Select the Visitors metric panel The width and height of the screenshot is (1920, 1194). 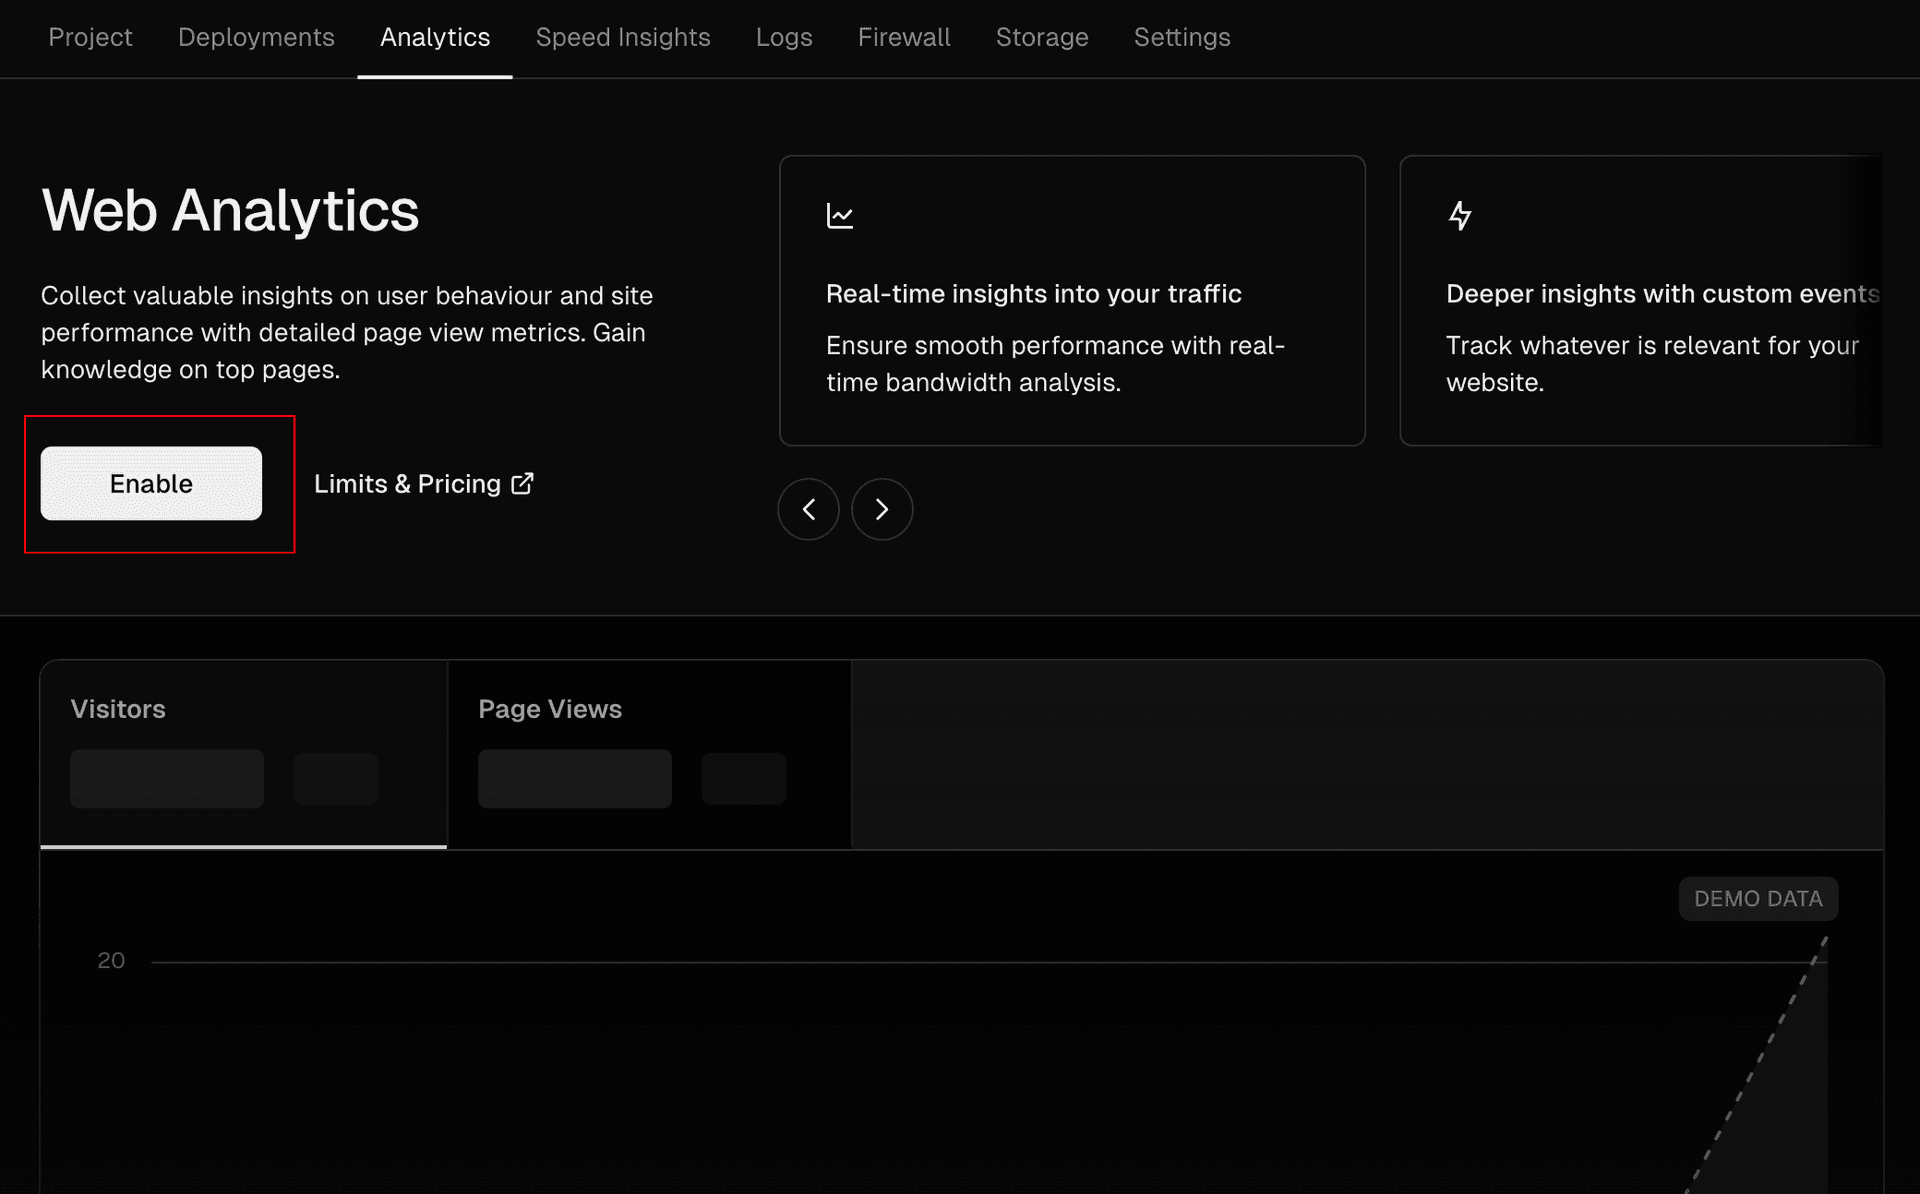(243, 754)
